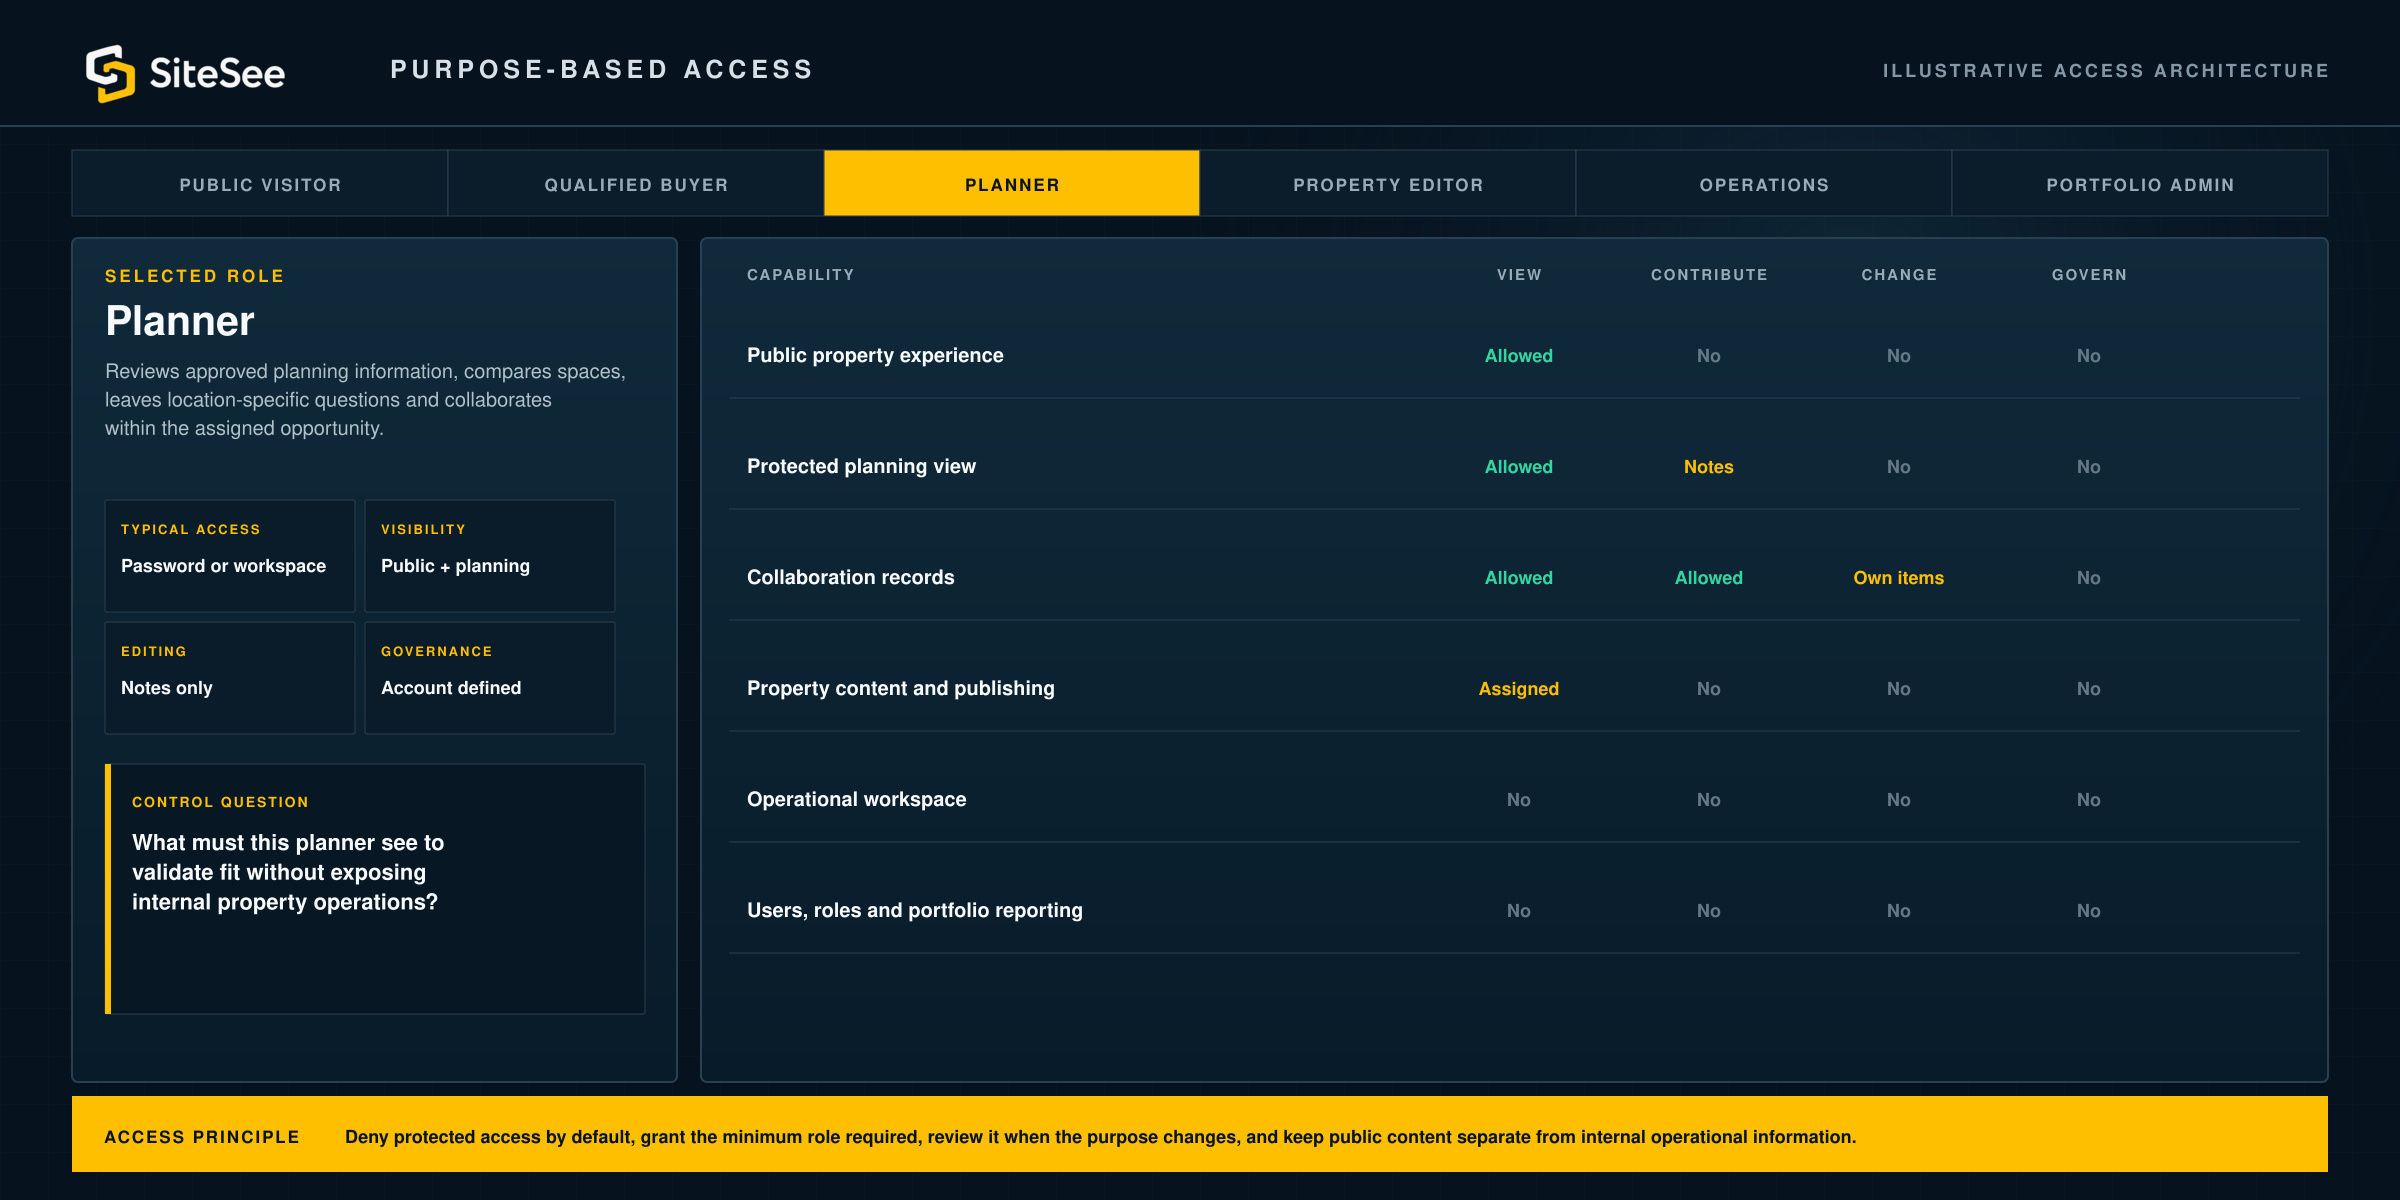2400x1200 pixels.
Task: Click No under Govern for Users, roles row
Action: [2089, 911]
